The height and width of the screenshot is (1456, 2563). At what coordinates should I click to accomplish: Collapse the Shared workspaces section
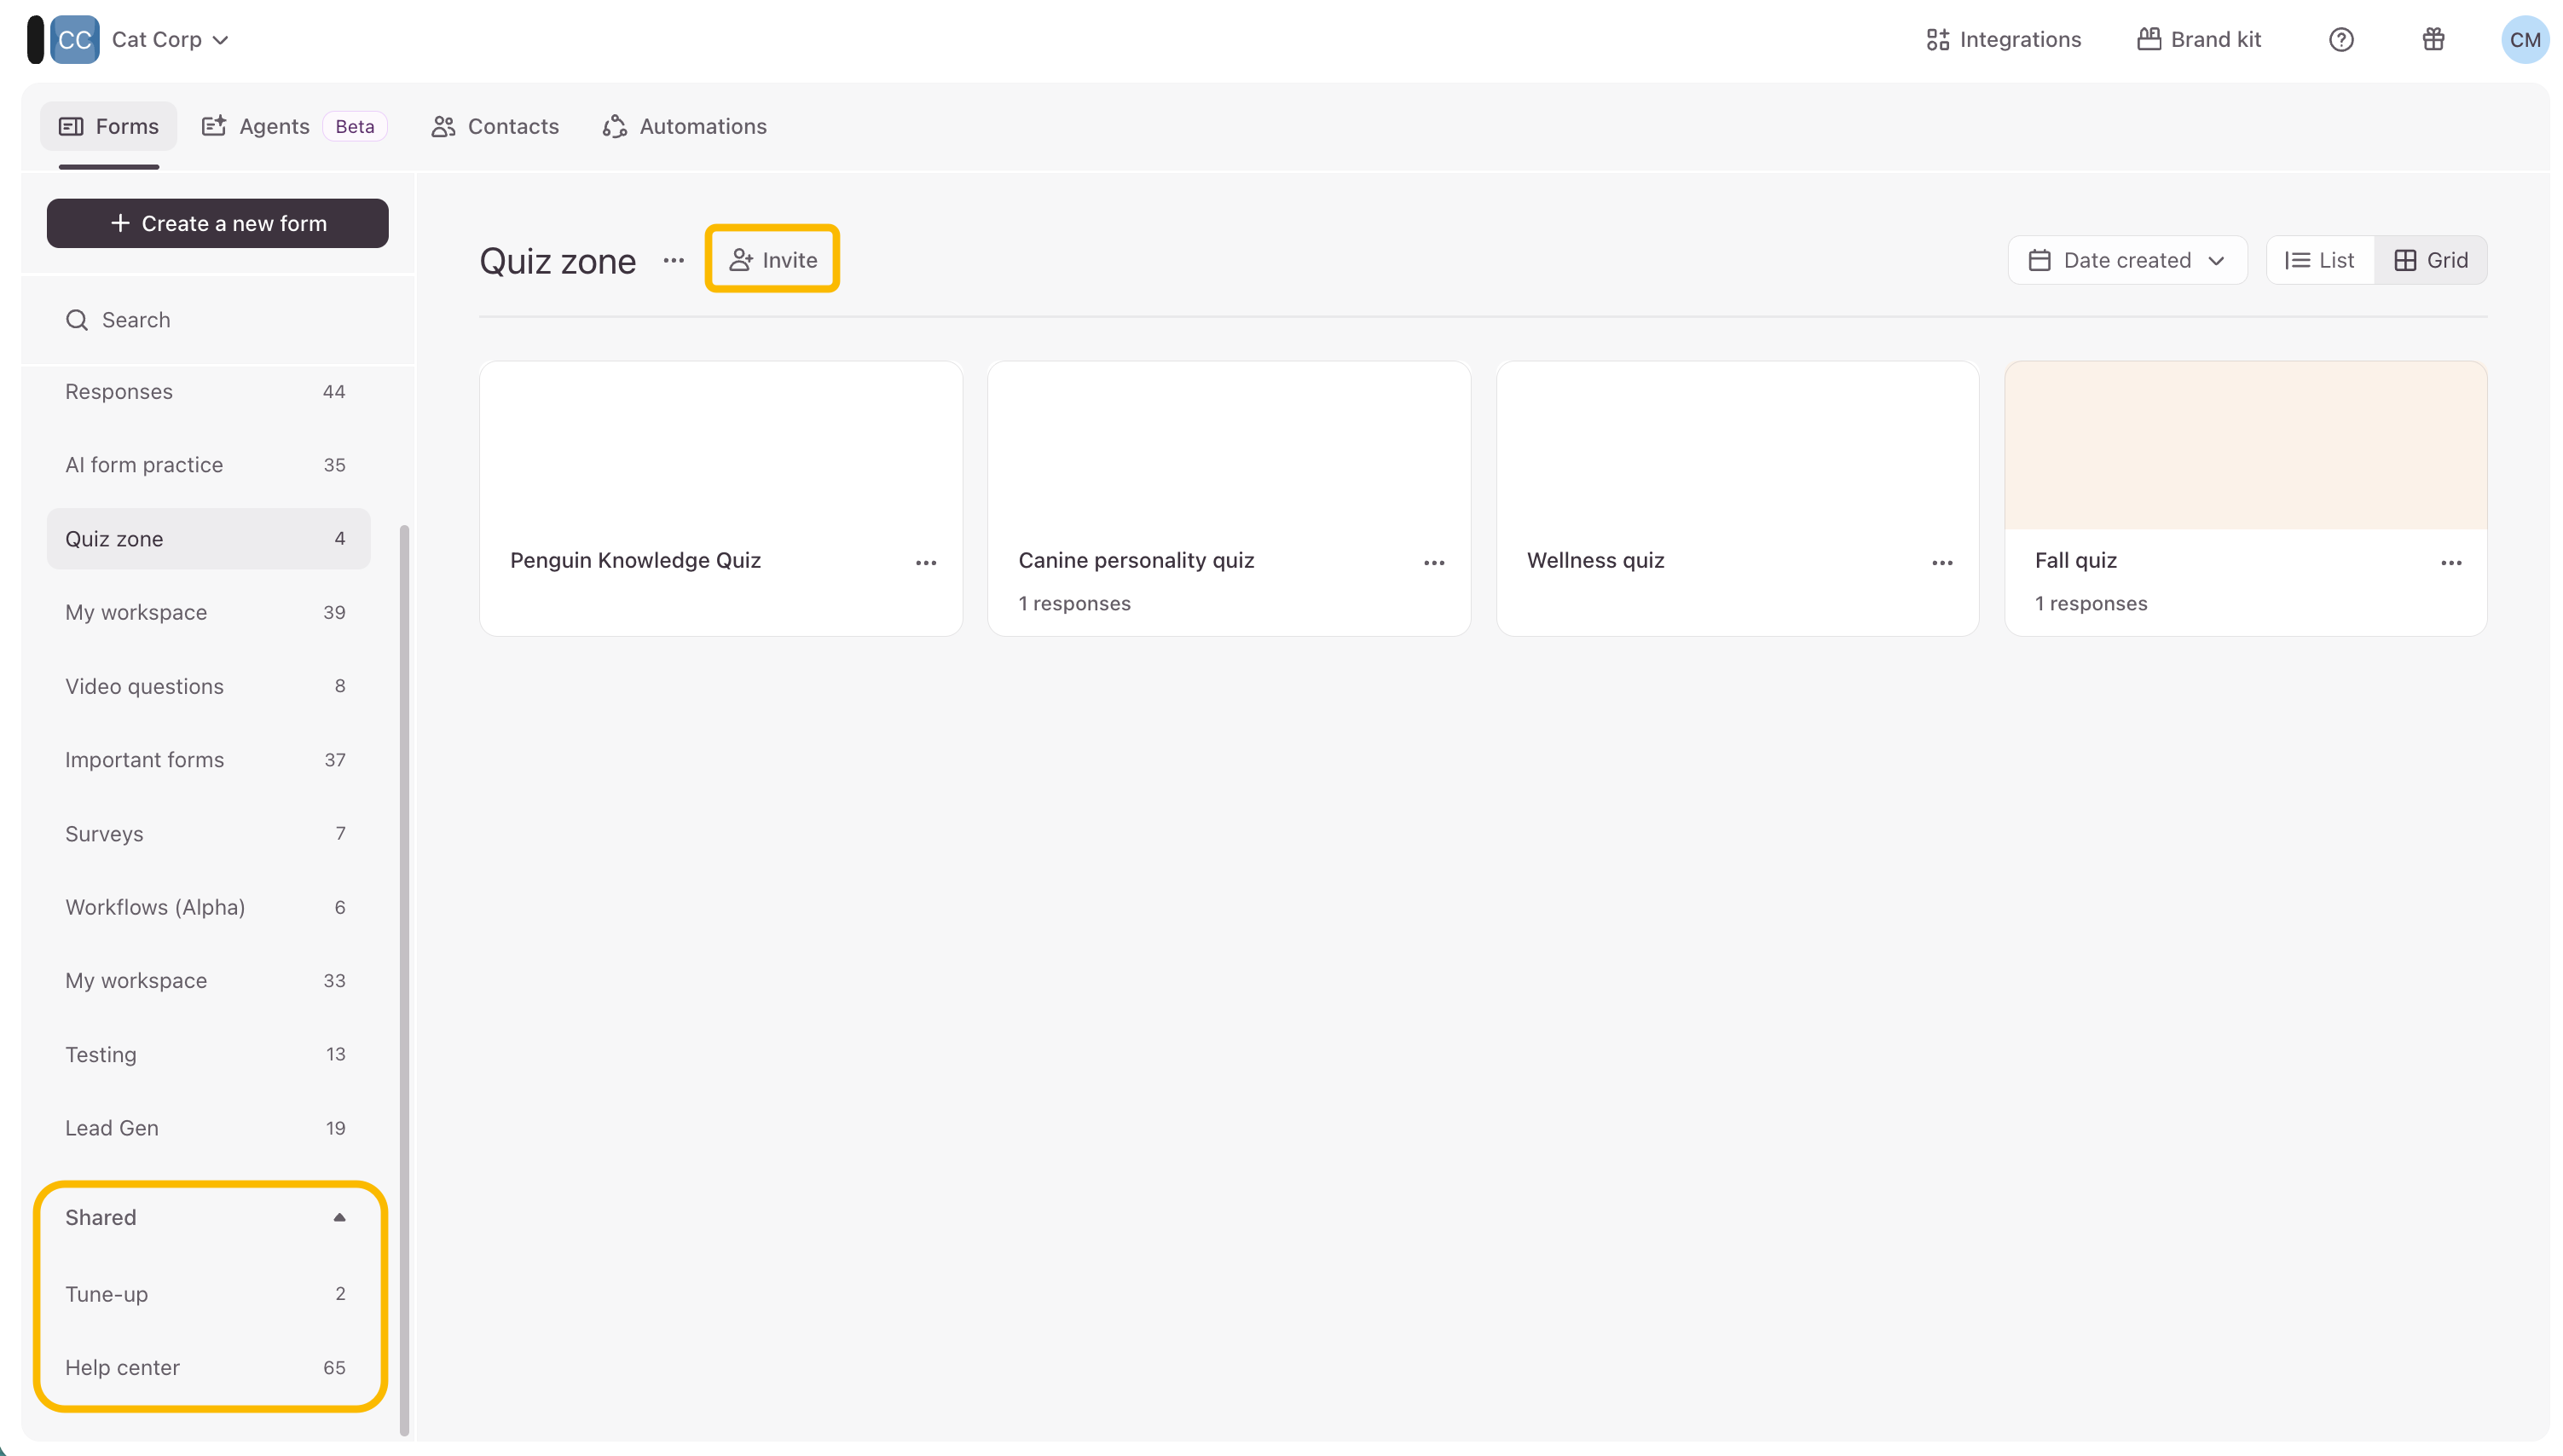click(x=339, y=1217)
